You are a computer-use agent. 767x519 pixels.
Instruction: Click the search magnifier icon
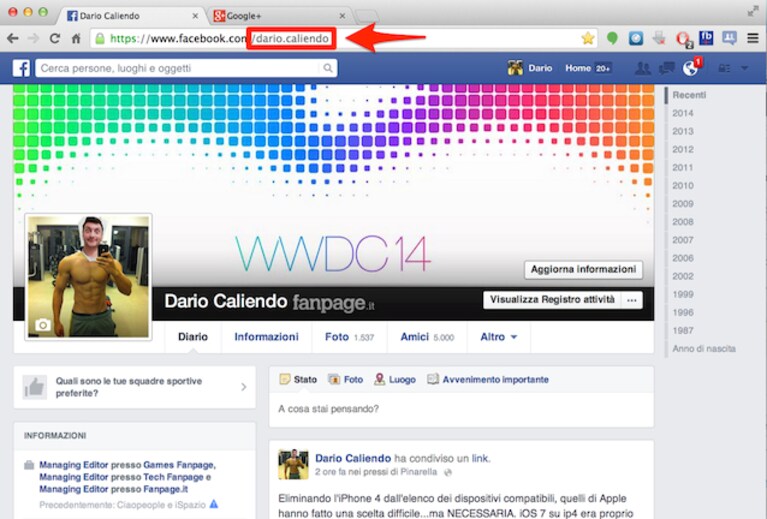coord(328,68)
